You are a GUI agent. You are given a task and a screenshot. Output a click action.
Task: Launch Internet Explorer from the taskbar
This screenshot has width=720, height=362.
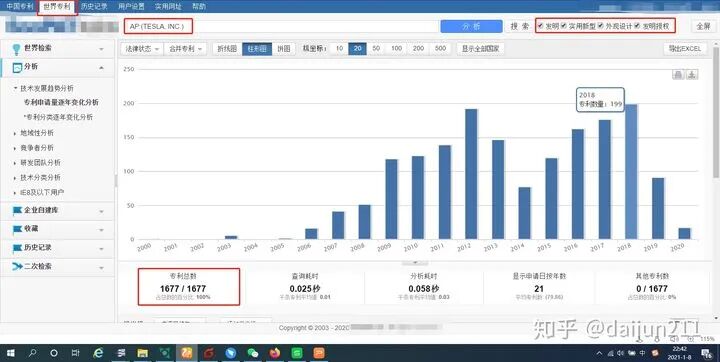pos(98,353)
